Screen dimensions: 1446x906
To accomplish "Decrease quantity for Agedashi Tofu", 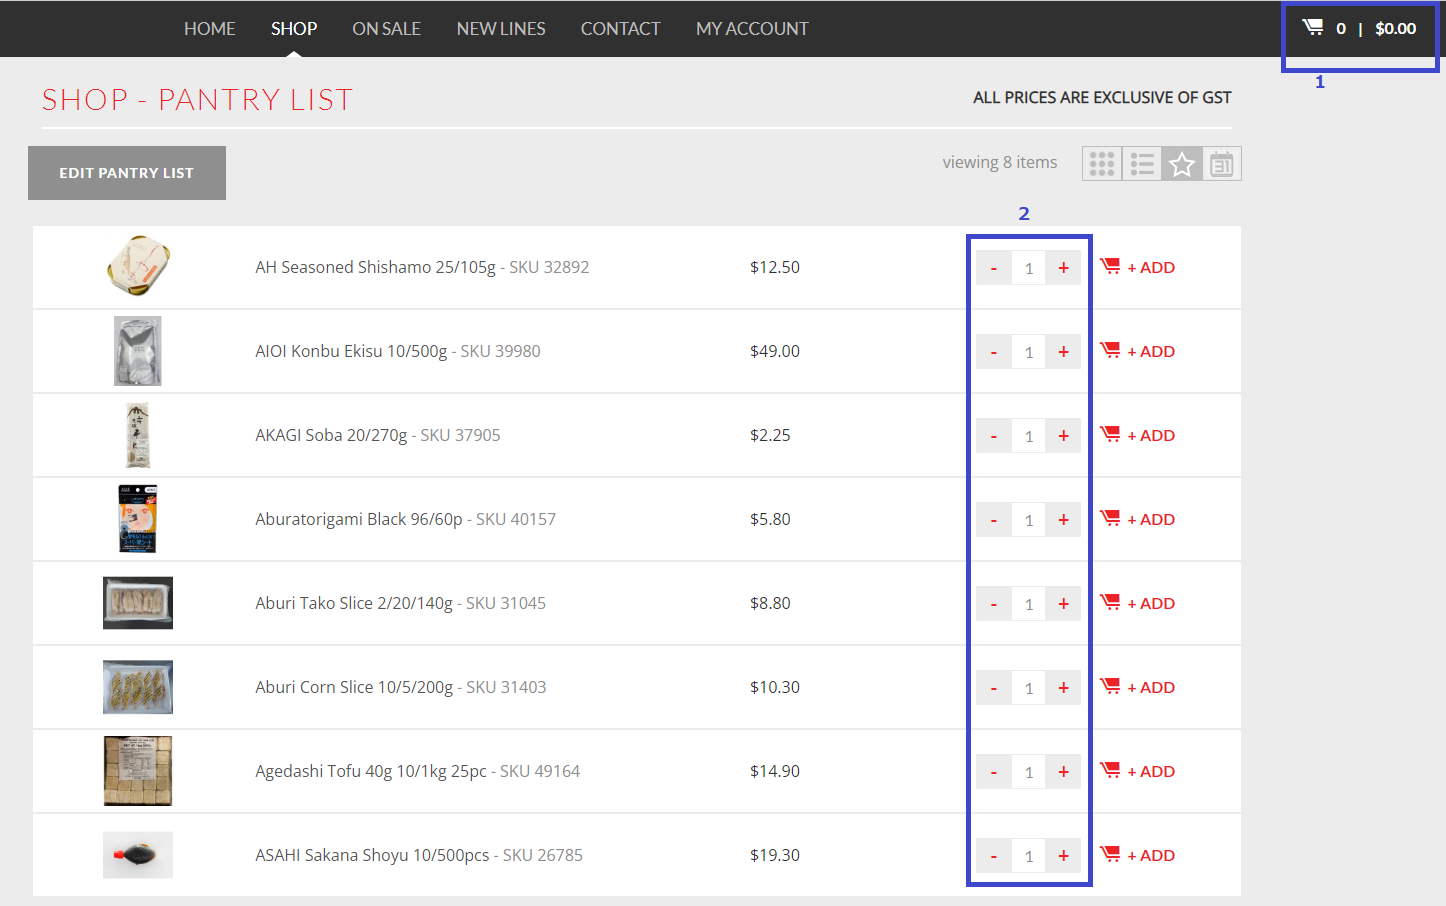I will pos(993,772).
